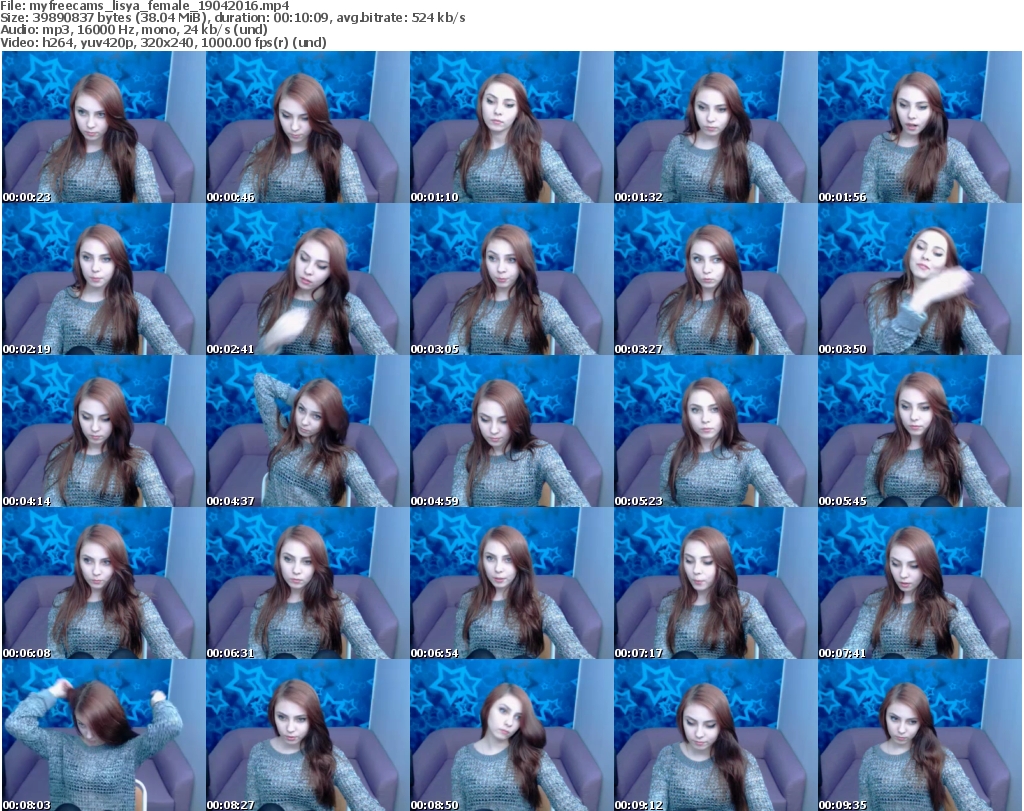1024x811 pixels.
Task: Select the 00:04:37 preview frame
Action: (308, 431)
